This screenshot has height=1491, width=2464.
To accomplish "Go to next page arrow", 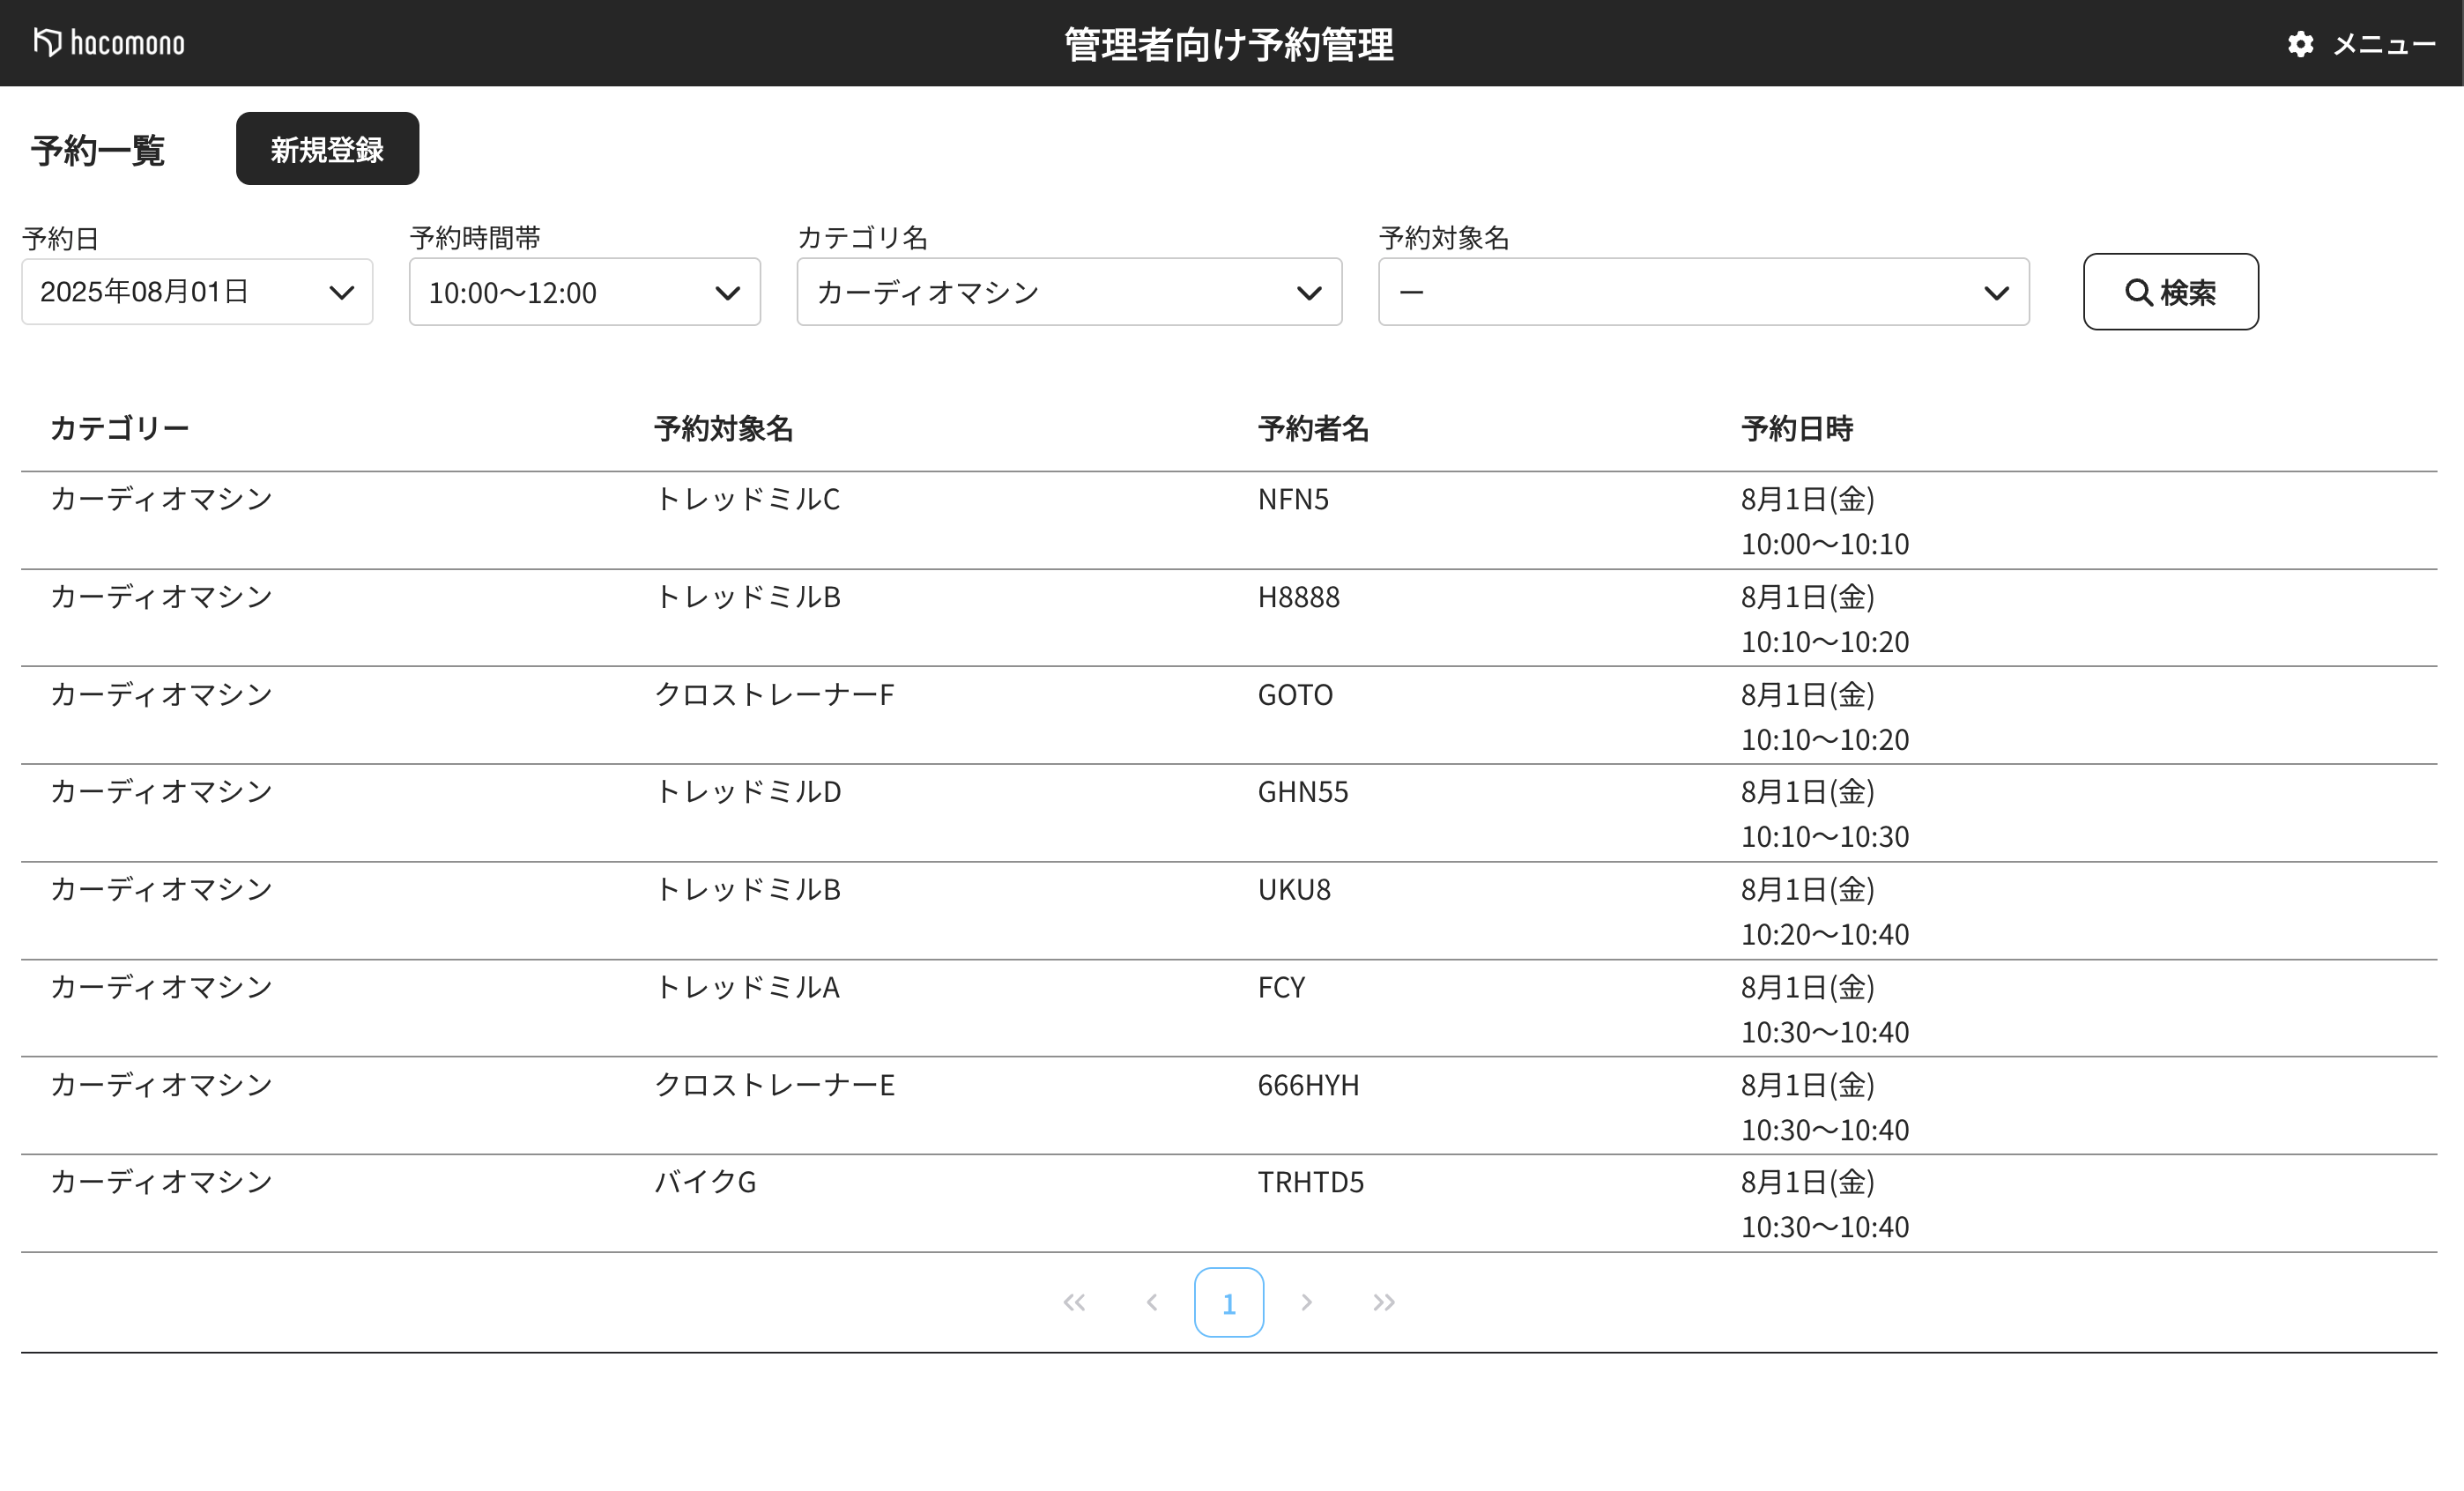I will 1306,1302.
